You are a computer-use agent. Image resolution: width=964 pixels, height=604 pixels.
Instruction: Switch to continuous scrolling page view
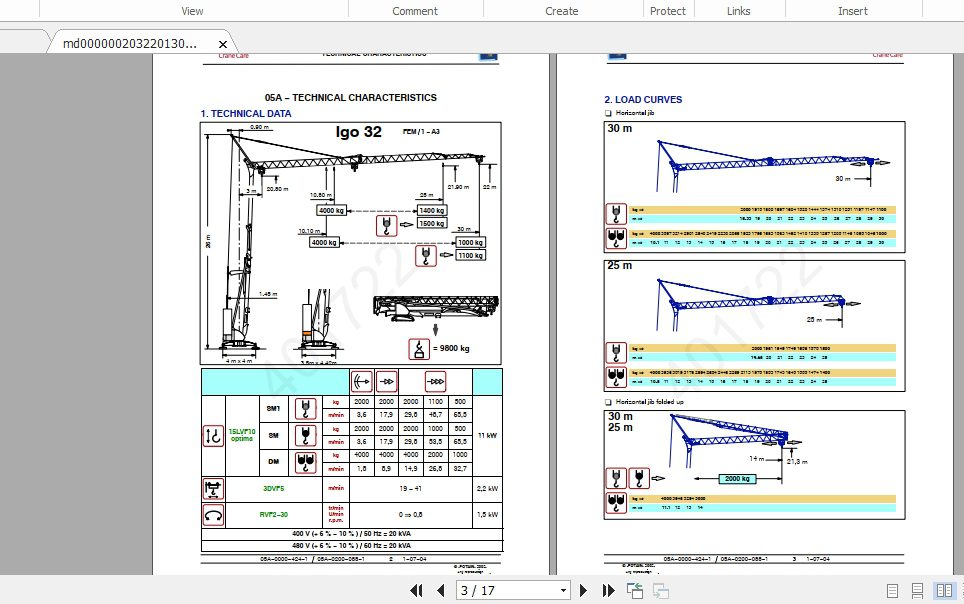917,590
